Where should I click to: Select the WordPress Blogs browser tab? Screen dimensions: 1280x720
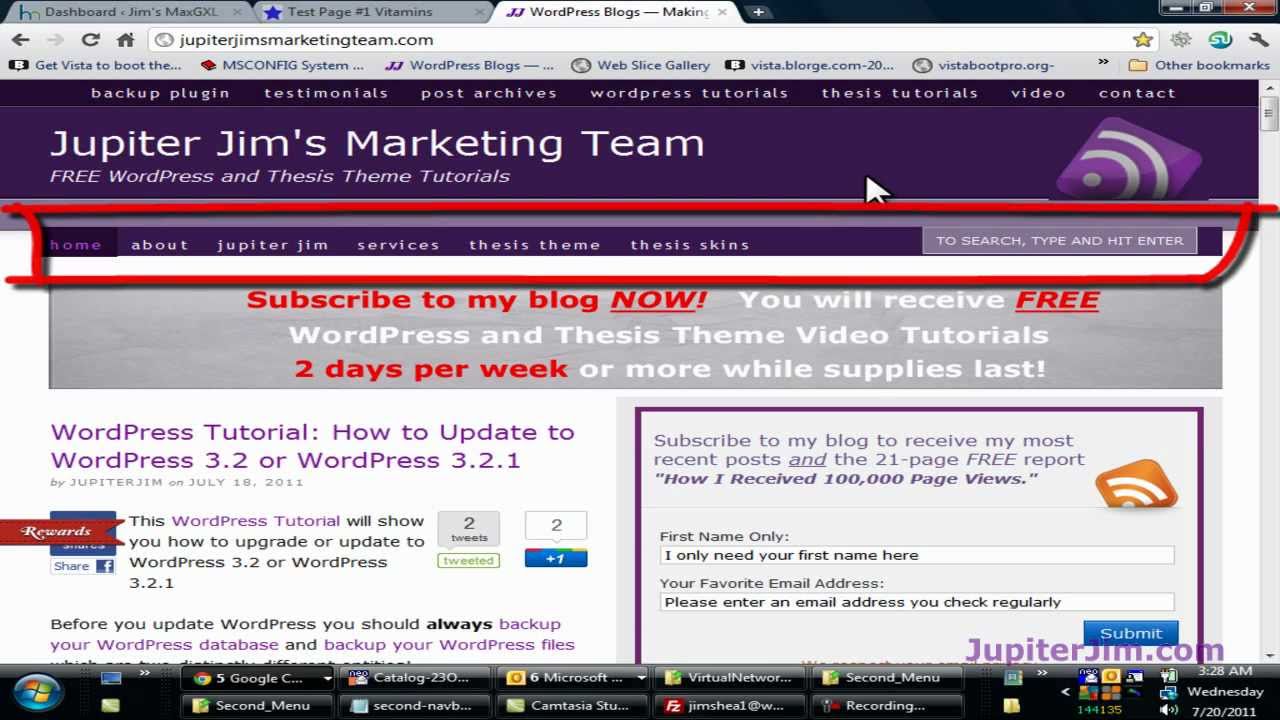click(x=615, y=12)
